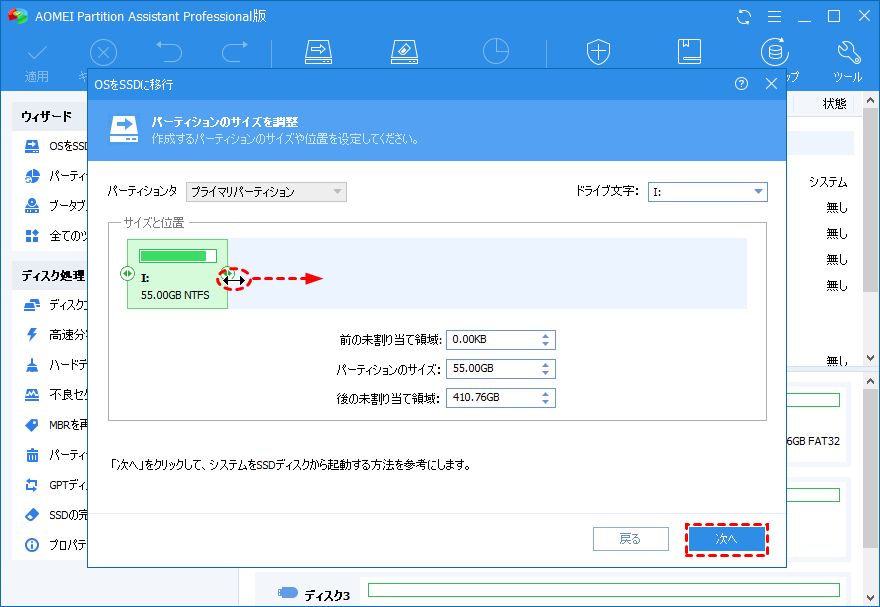Viewport: 880px width, 607px height.
Task: Click the hard disk wipe broom icon
Action: (32, 365)
